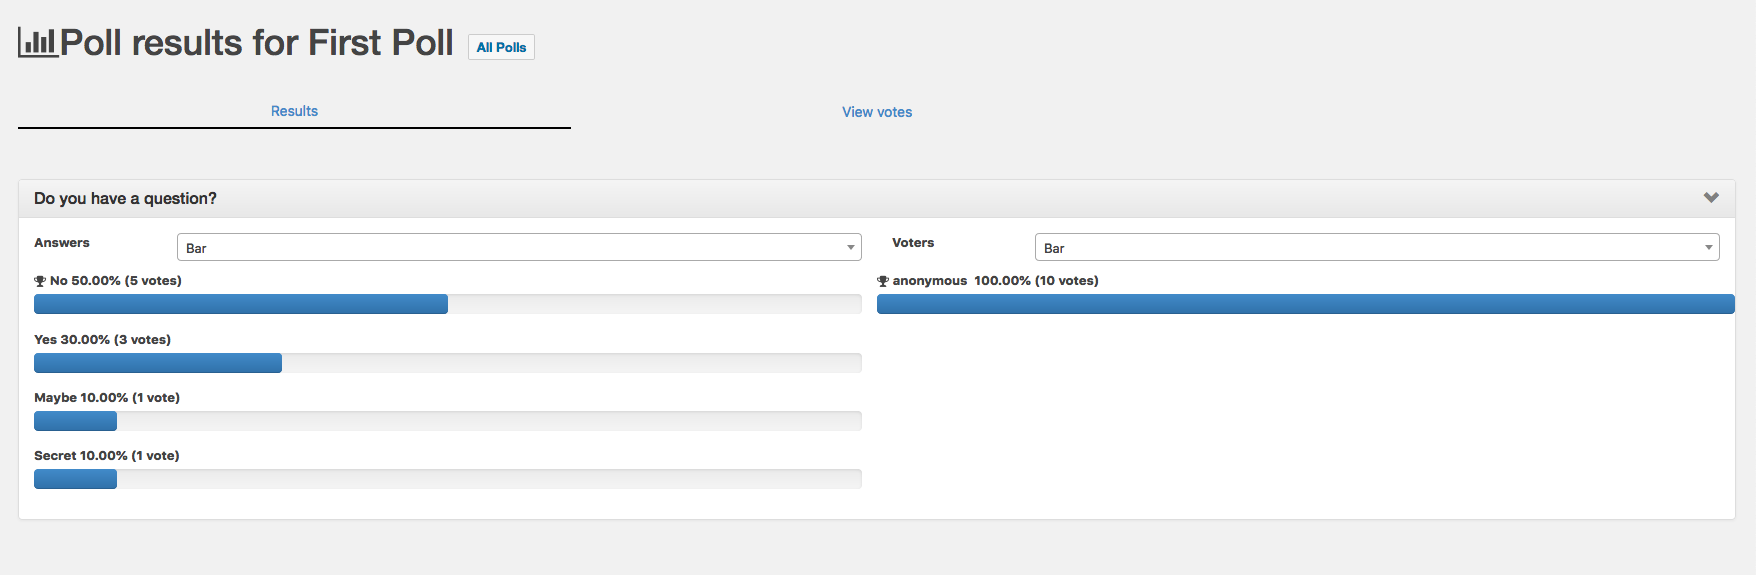Click the bar chart icon beside title
Viewport: 1756px width, 575px height.
38,42
